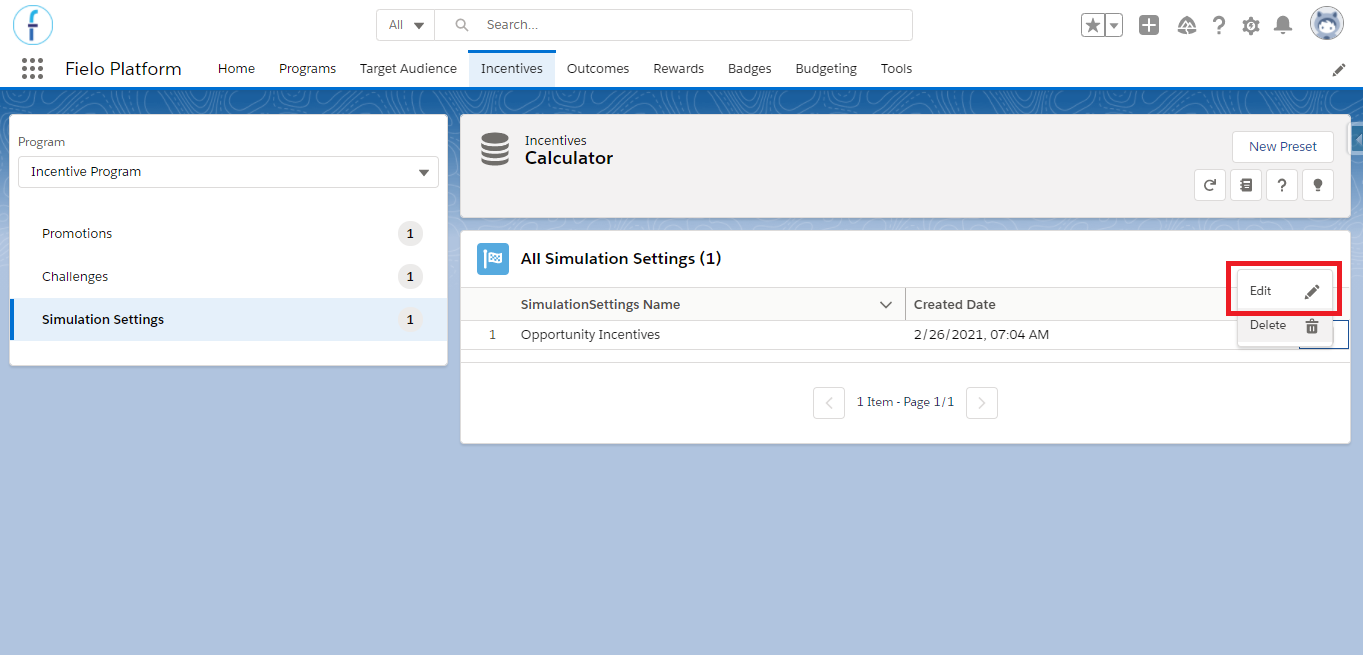1363x655 pixels.
Task: Click the New Preset button
Action: point(1283,146)
